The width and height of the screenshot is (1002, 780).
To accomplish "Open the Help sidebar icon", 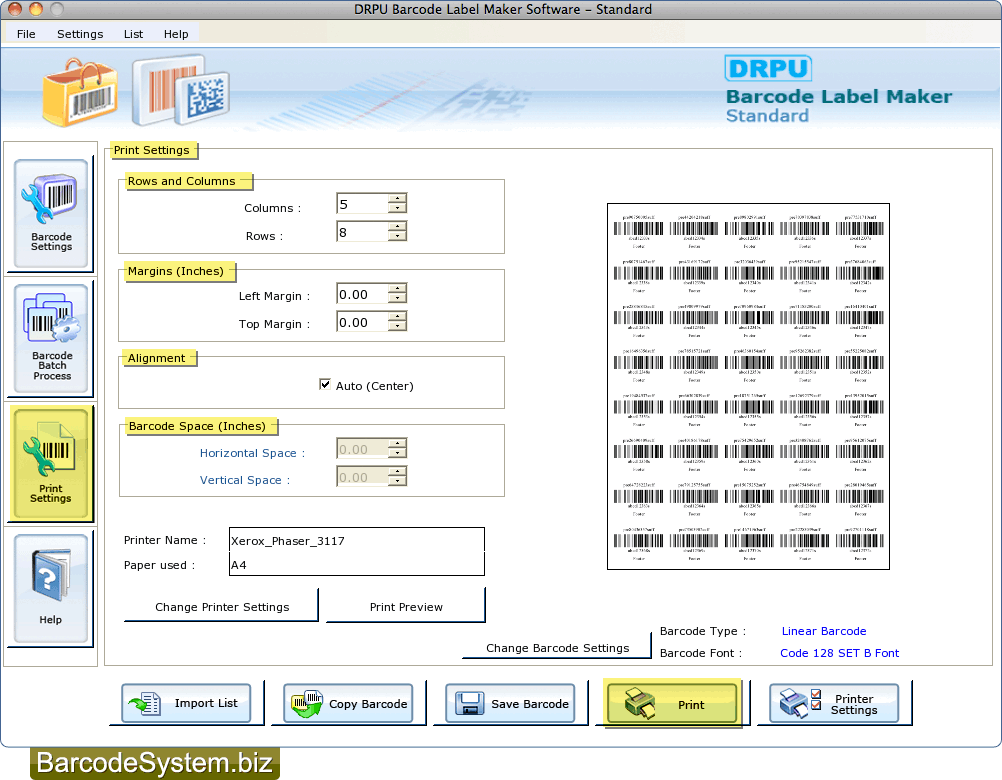I will click(x=51, y=588).
